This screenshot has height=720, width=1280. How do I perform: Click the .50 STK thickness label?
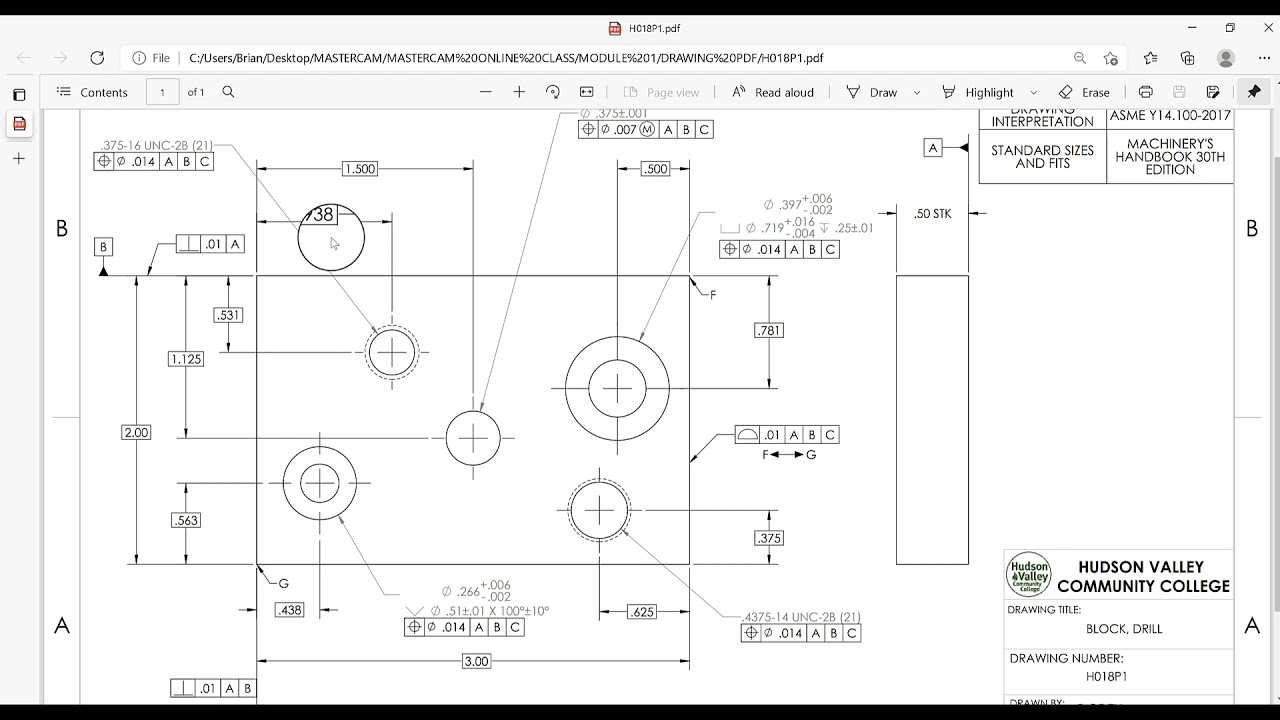coord(933,213)
